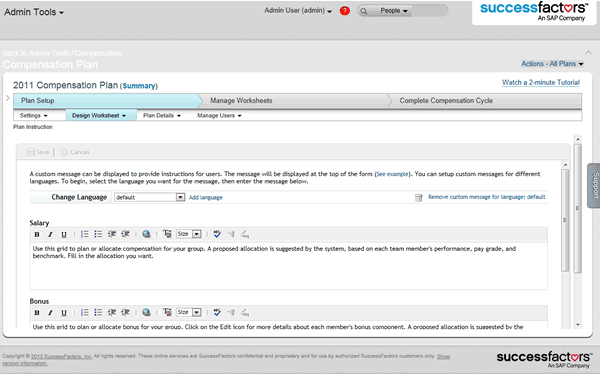The image size is (600, 374).
Task: Insert bulleted list in the Salary editor
Action: 98,234
